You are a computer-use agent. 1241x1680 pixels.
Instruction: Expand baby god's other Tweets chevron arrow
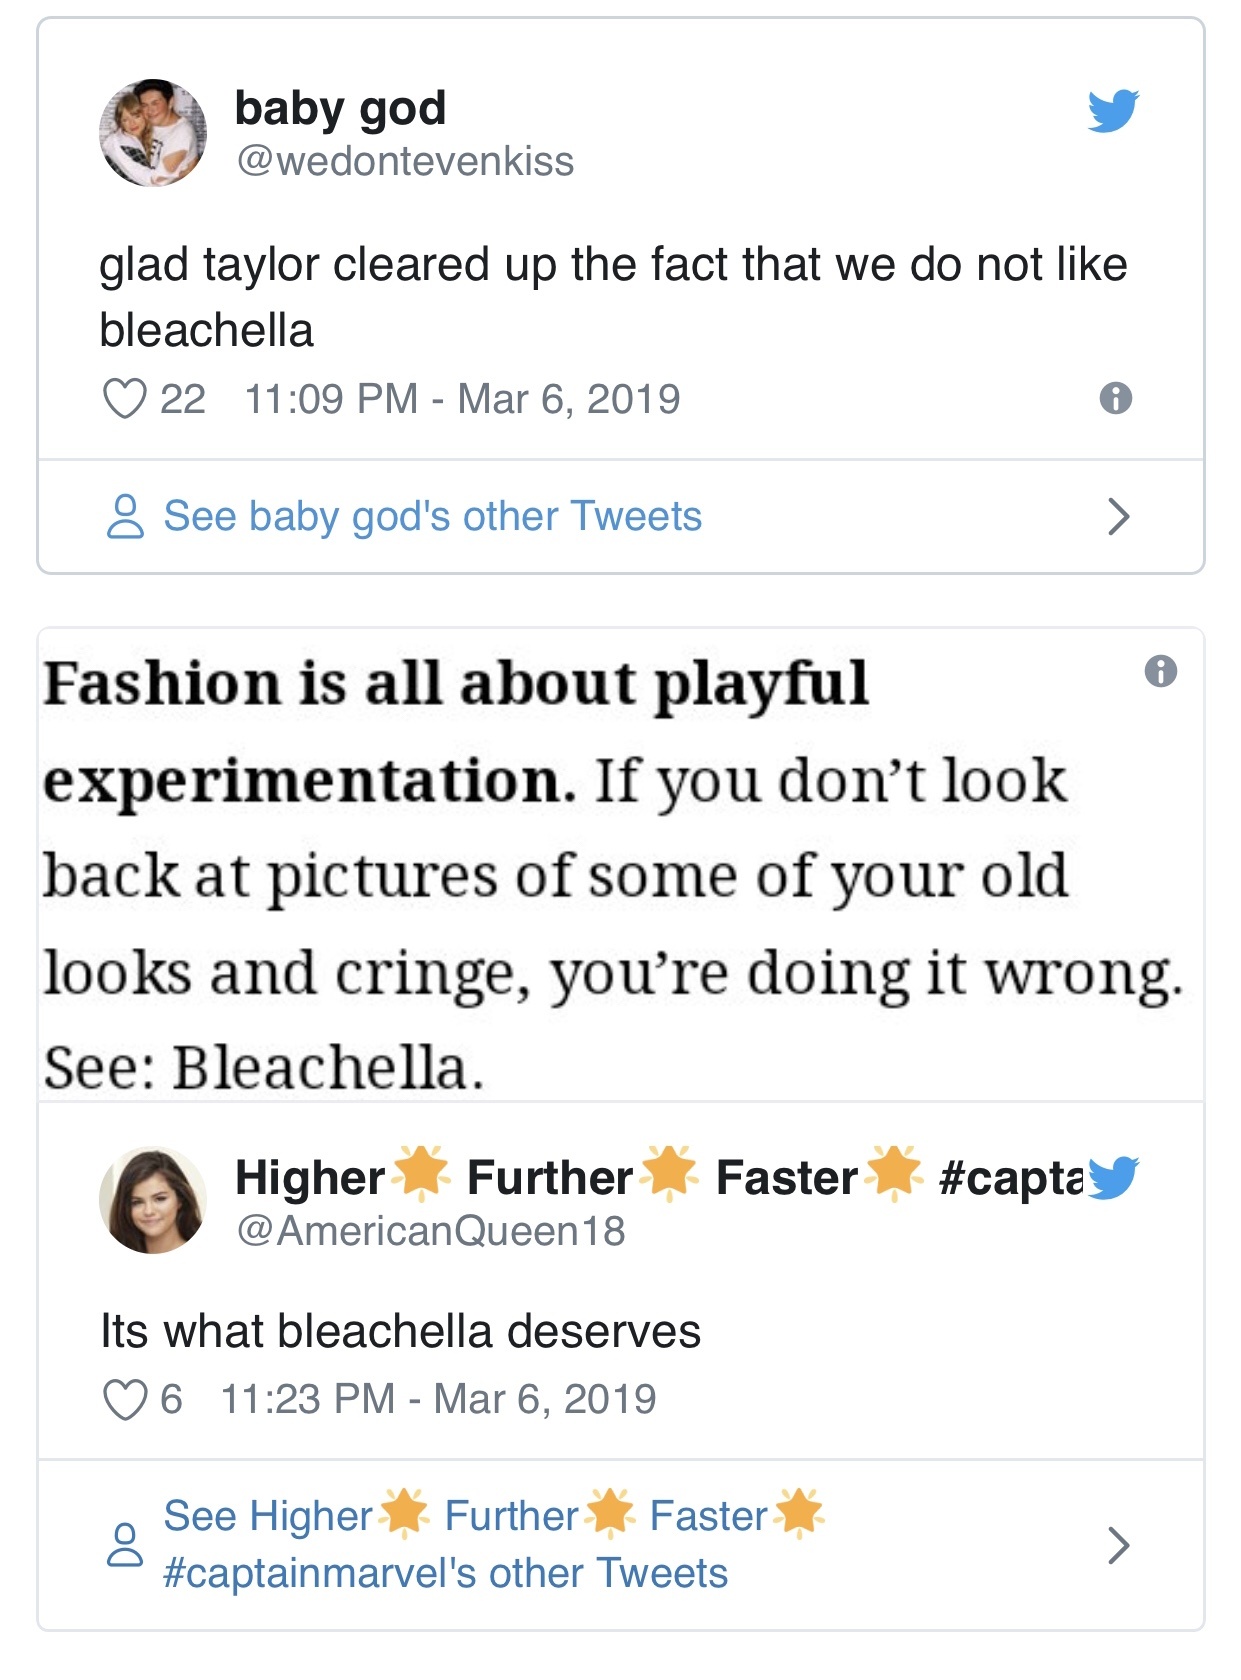1118,517
